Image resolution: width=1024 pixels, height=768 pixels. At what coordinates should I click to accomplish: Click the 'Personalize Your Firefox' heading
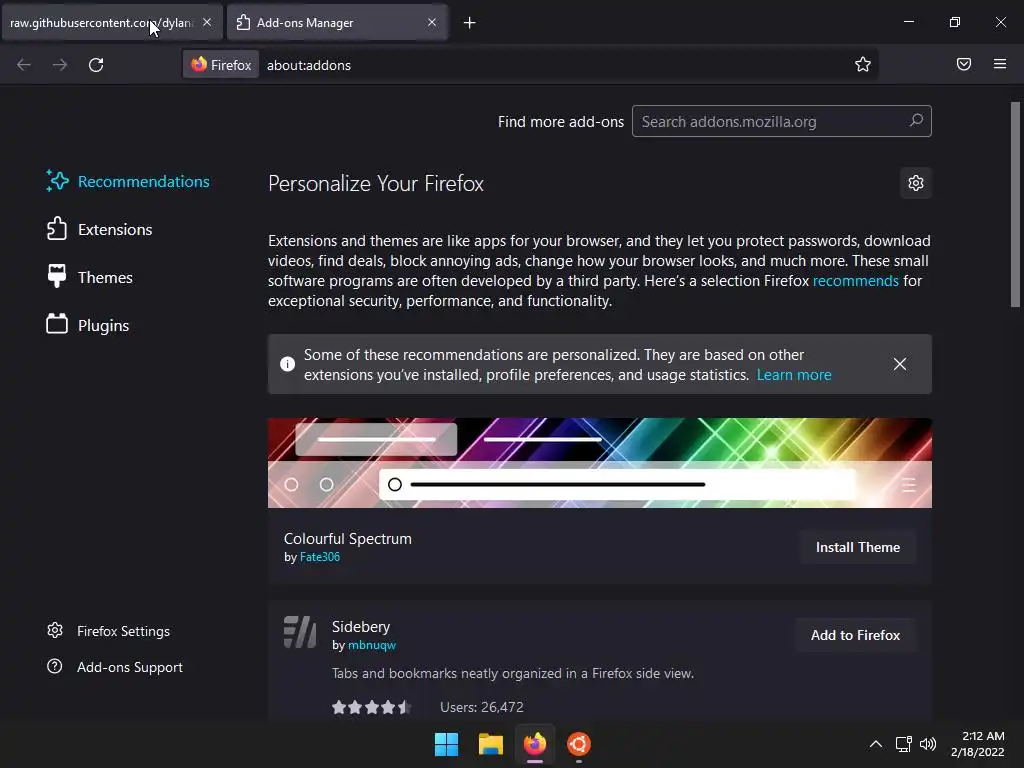pyautogui.click(x=376, y=184)
